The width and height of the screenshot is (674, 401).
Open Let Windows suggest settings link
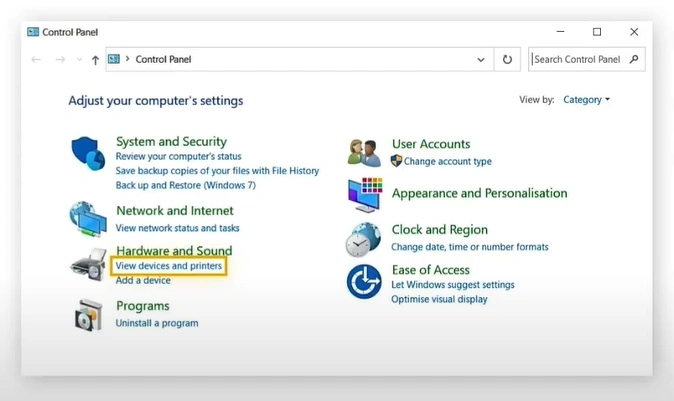click(452, 285)
